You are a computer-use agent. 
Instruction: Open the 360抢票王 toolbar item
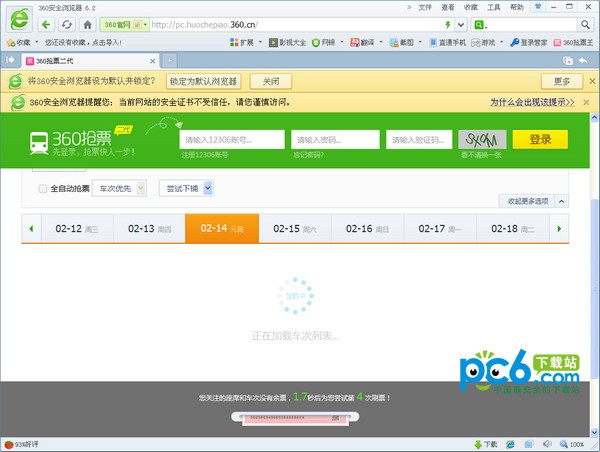click(x=573, y=42)
